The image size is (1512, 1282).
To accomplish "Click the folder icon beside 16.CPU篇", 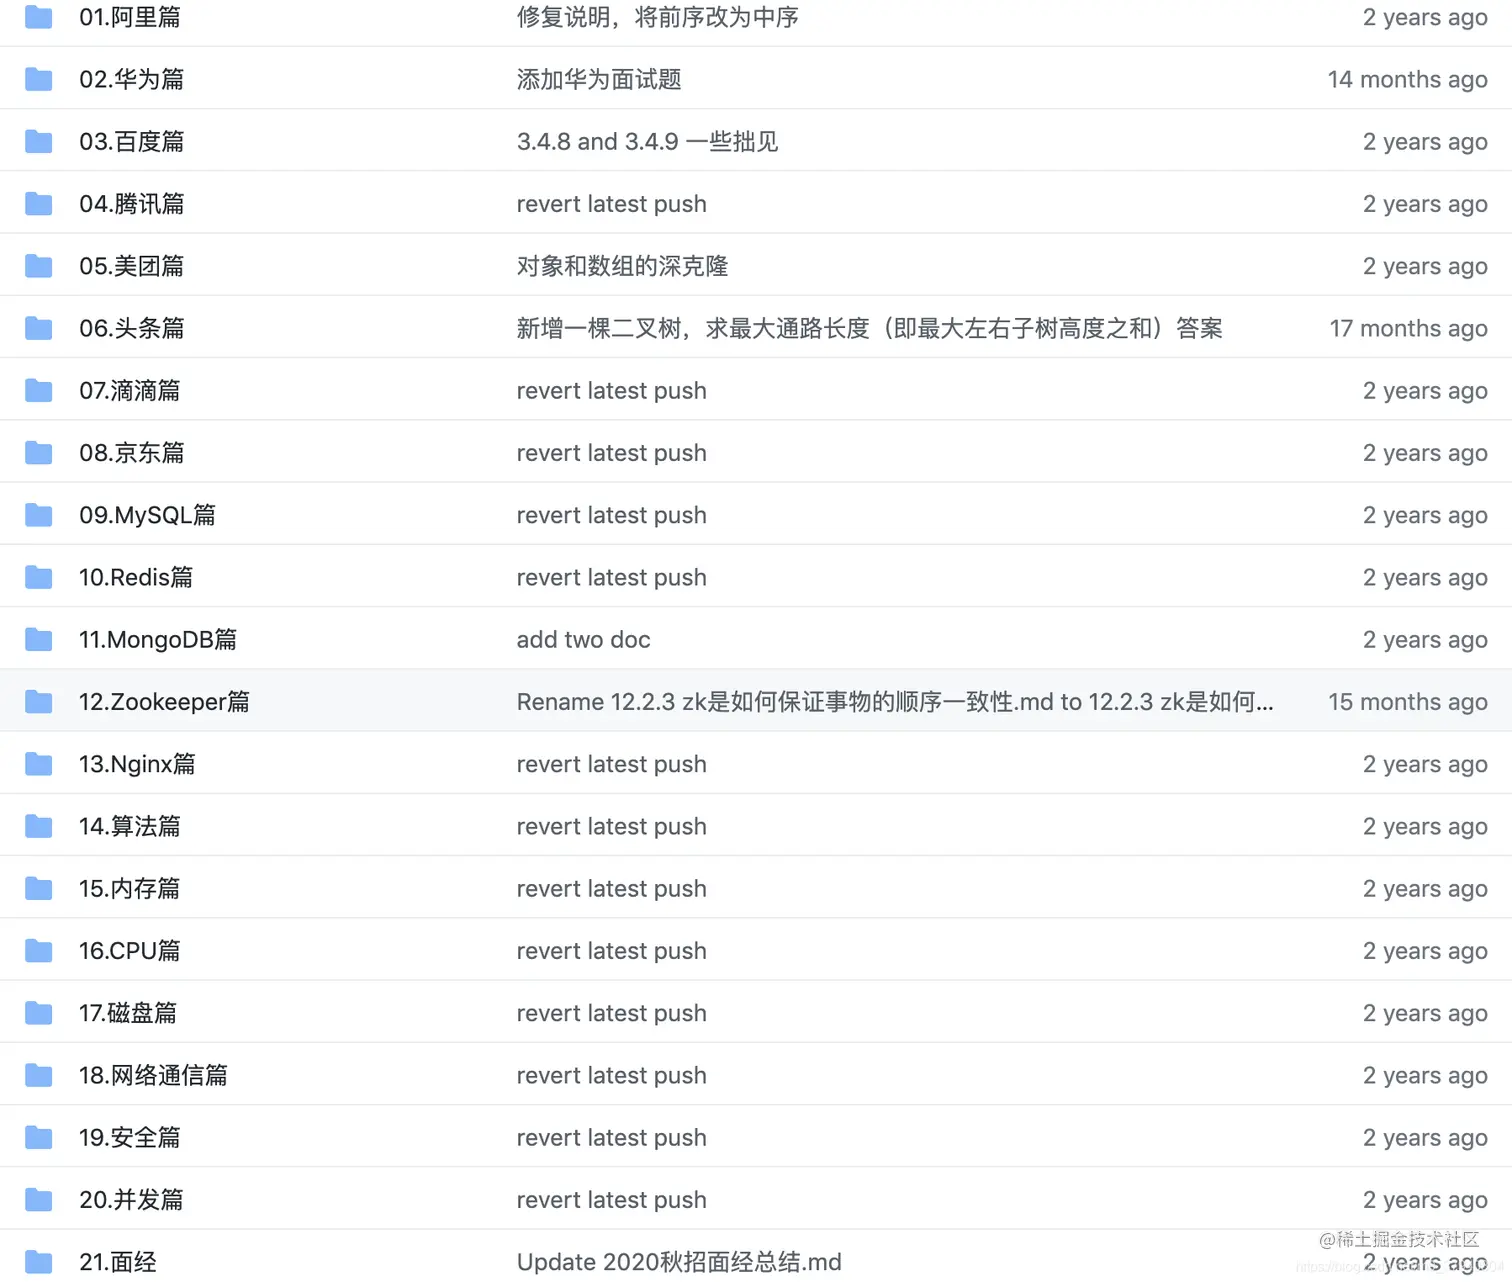I will tap(38, 951).
